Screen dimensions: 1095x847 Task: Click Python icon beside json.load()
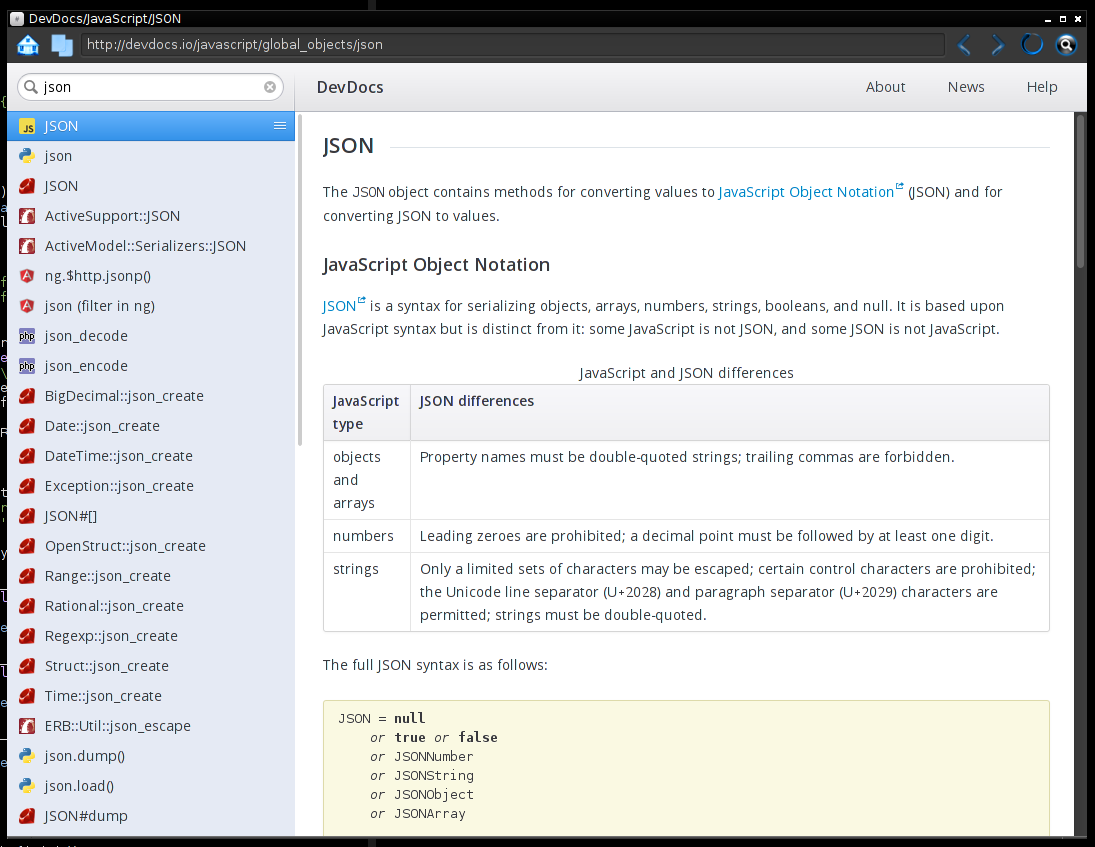click(x=27, y=786)
